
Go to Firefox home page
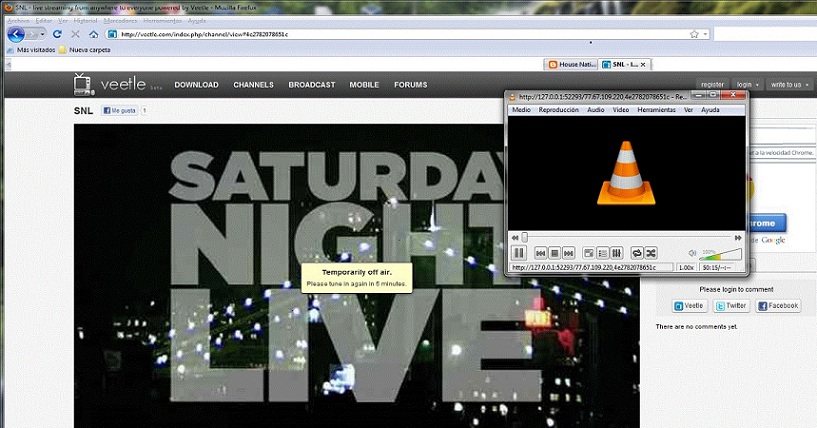coord(93,34)
